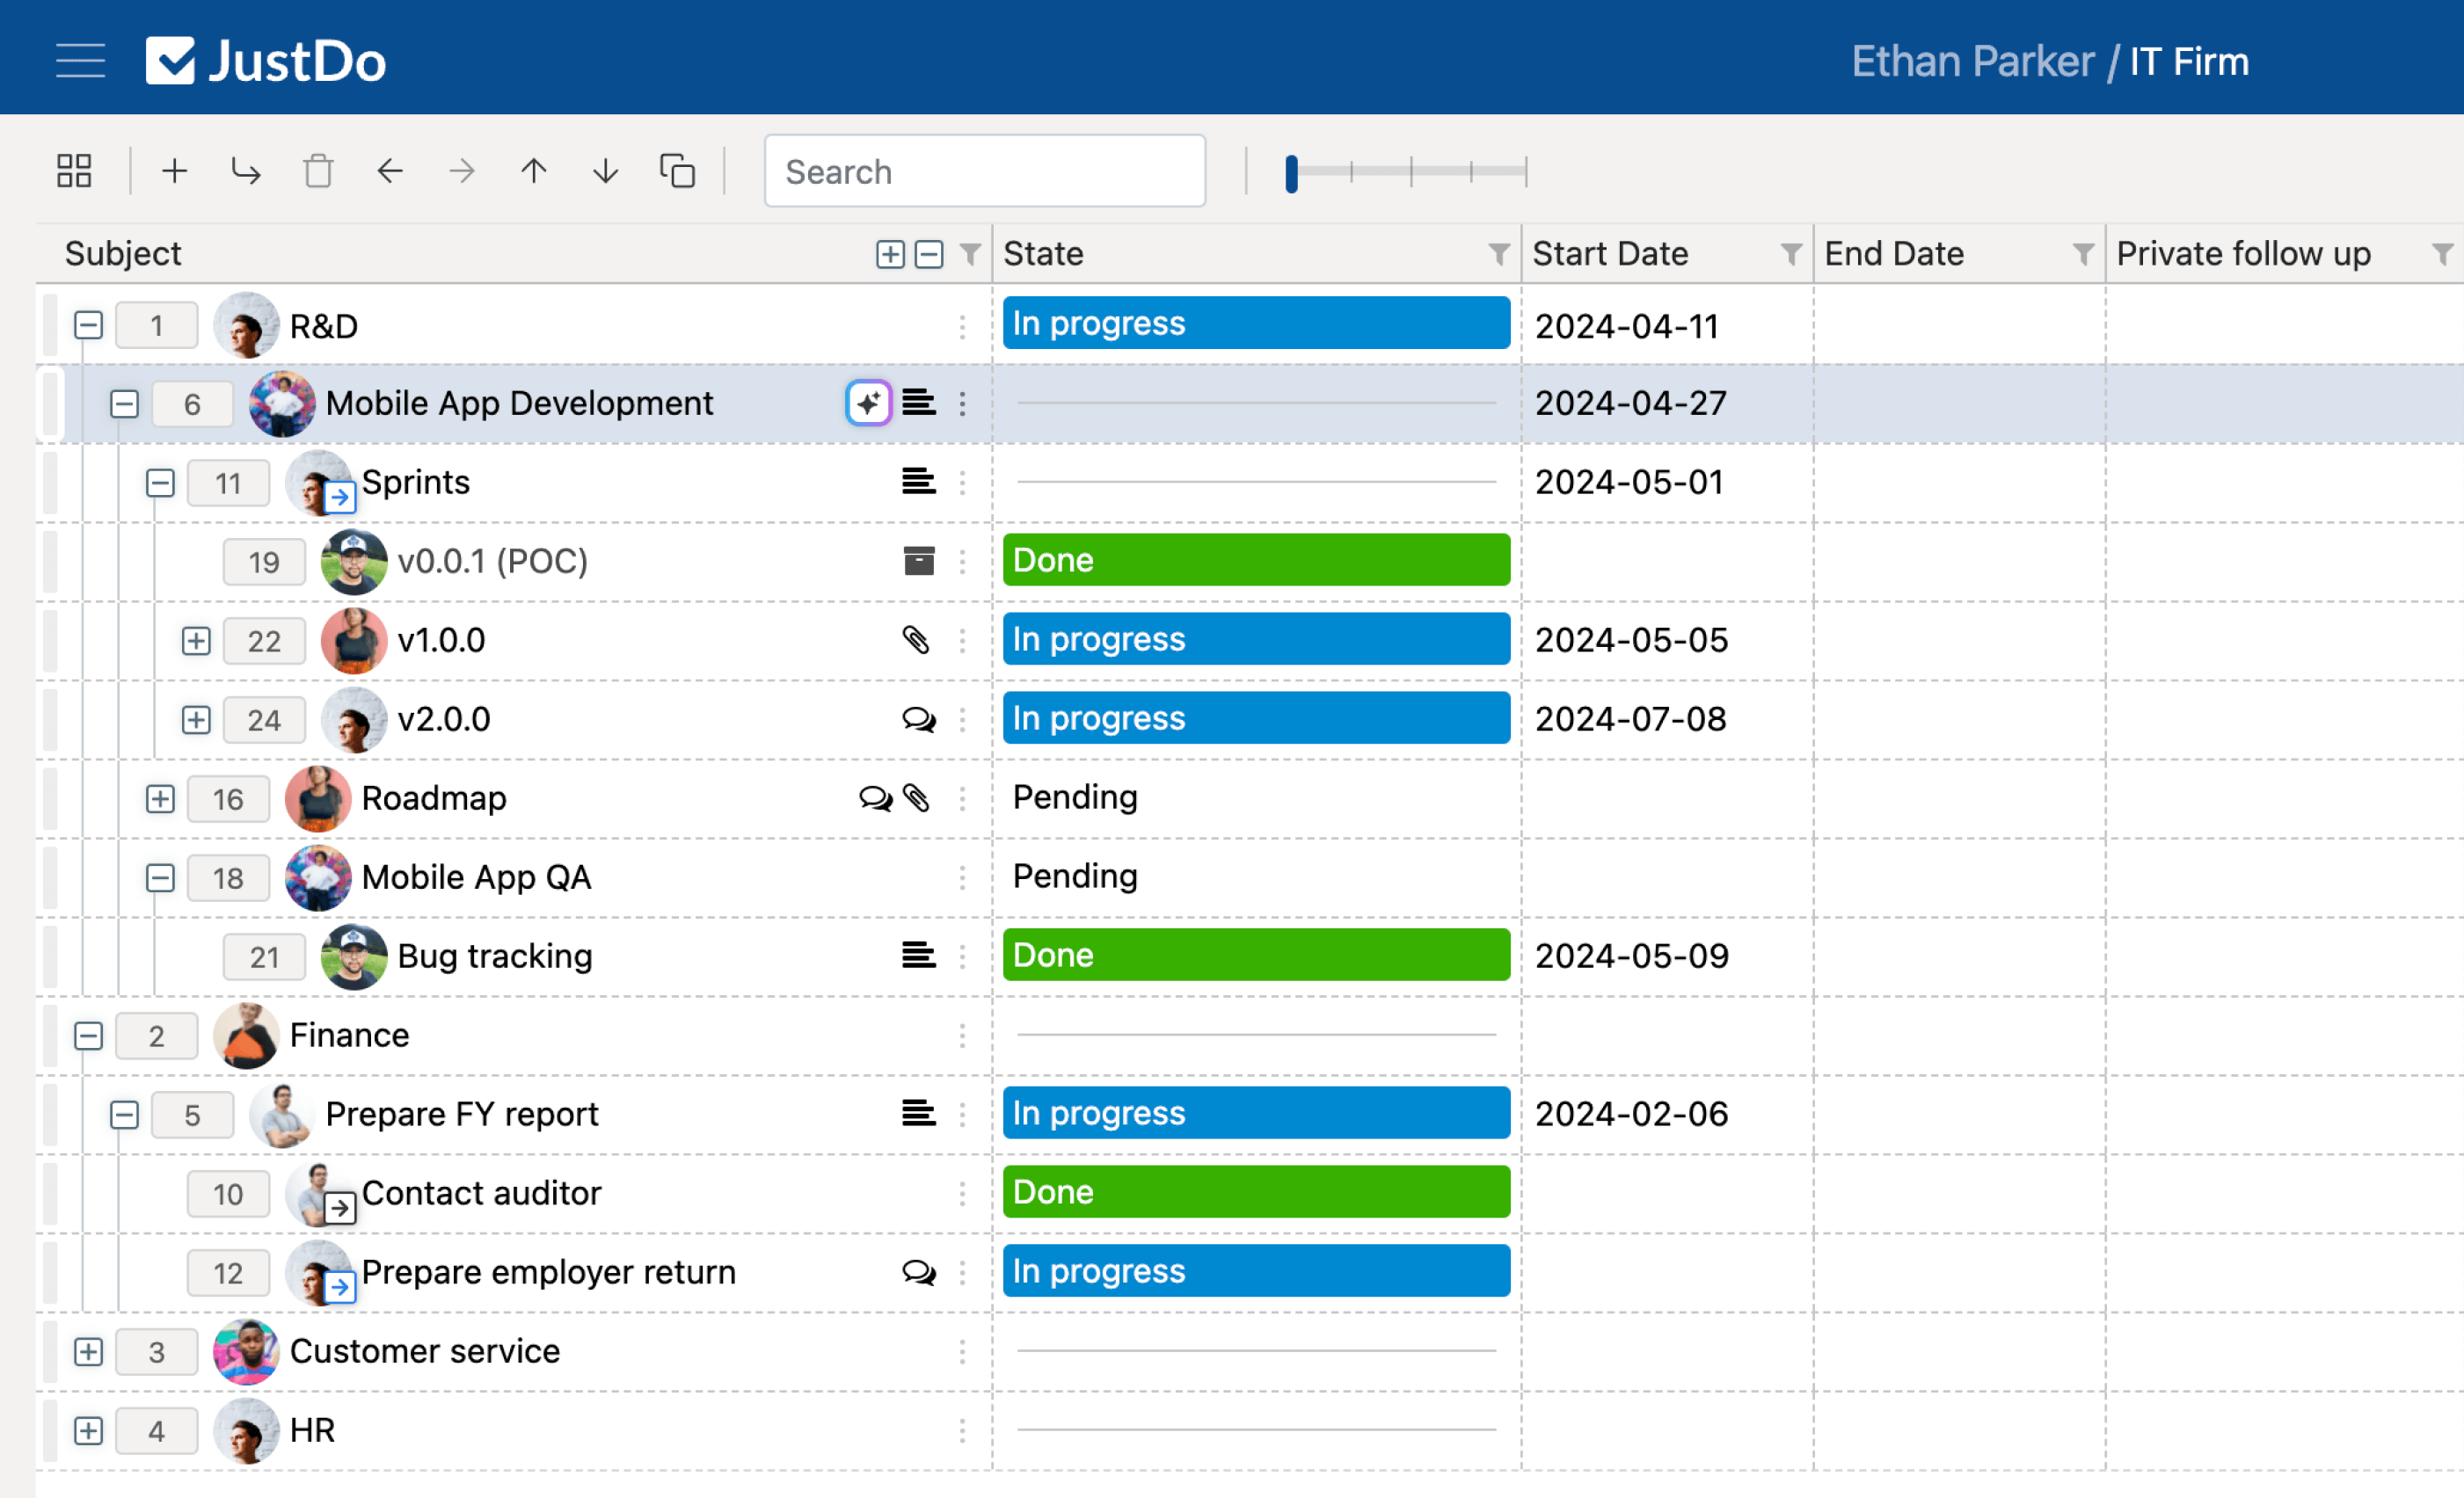The image size is (2464, 1498).
Task: Expand the Customer service task
Action: coord(88,1352)
